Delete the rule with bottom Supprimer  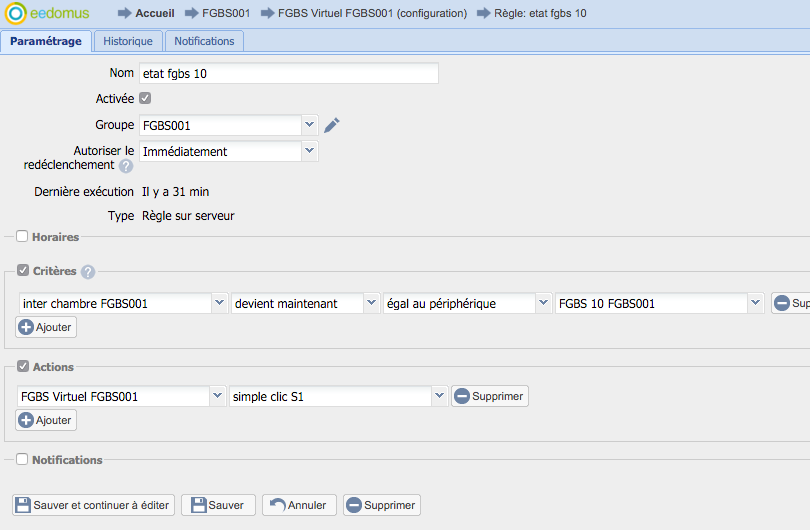click(382, 505)
